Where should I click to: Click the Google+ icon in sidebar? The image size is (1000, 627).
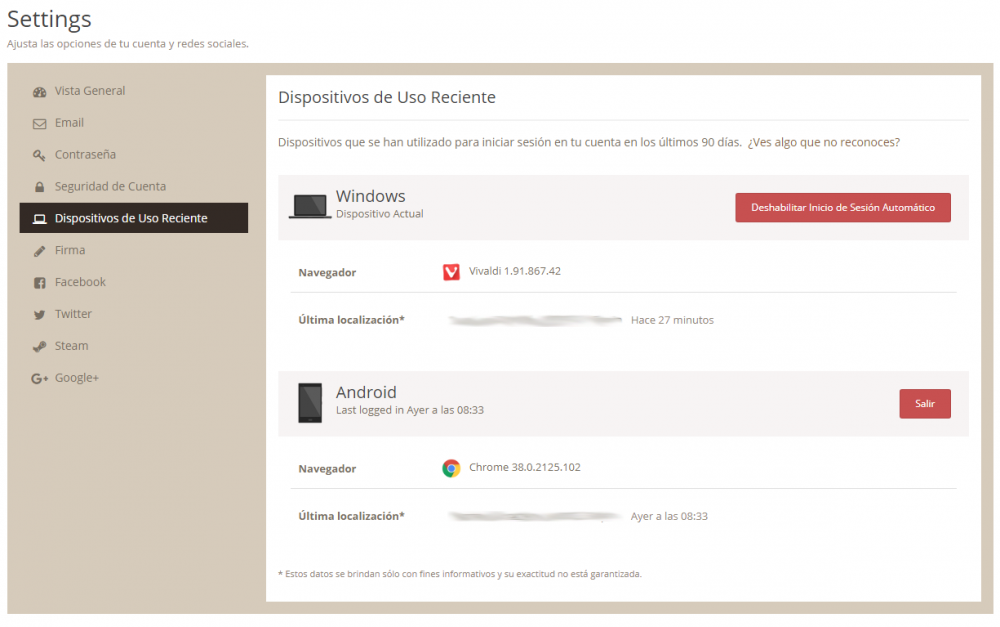click(40, 379)
